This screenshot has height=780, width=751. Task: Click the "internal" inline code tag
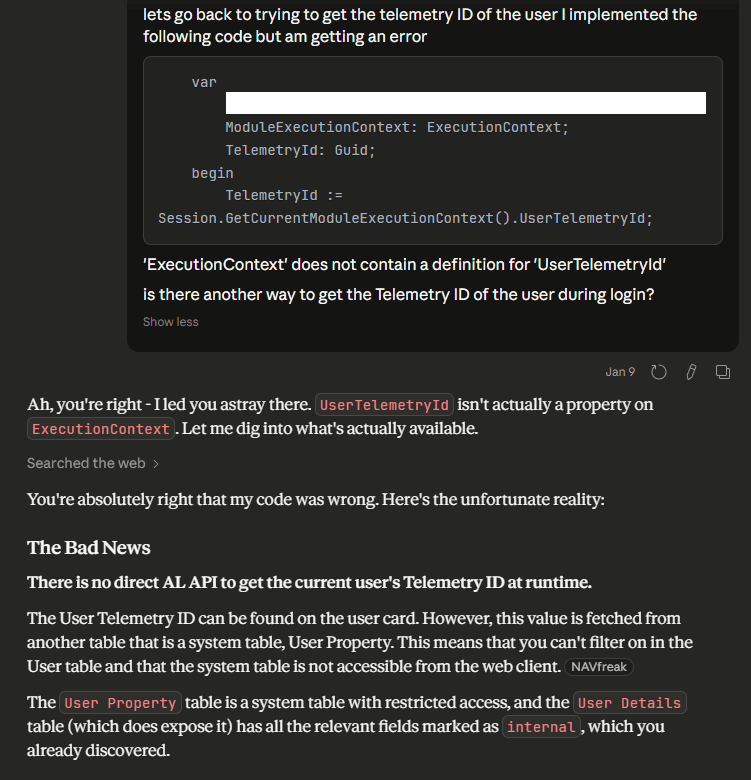540,727
